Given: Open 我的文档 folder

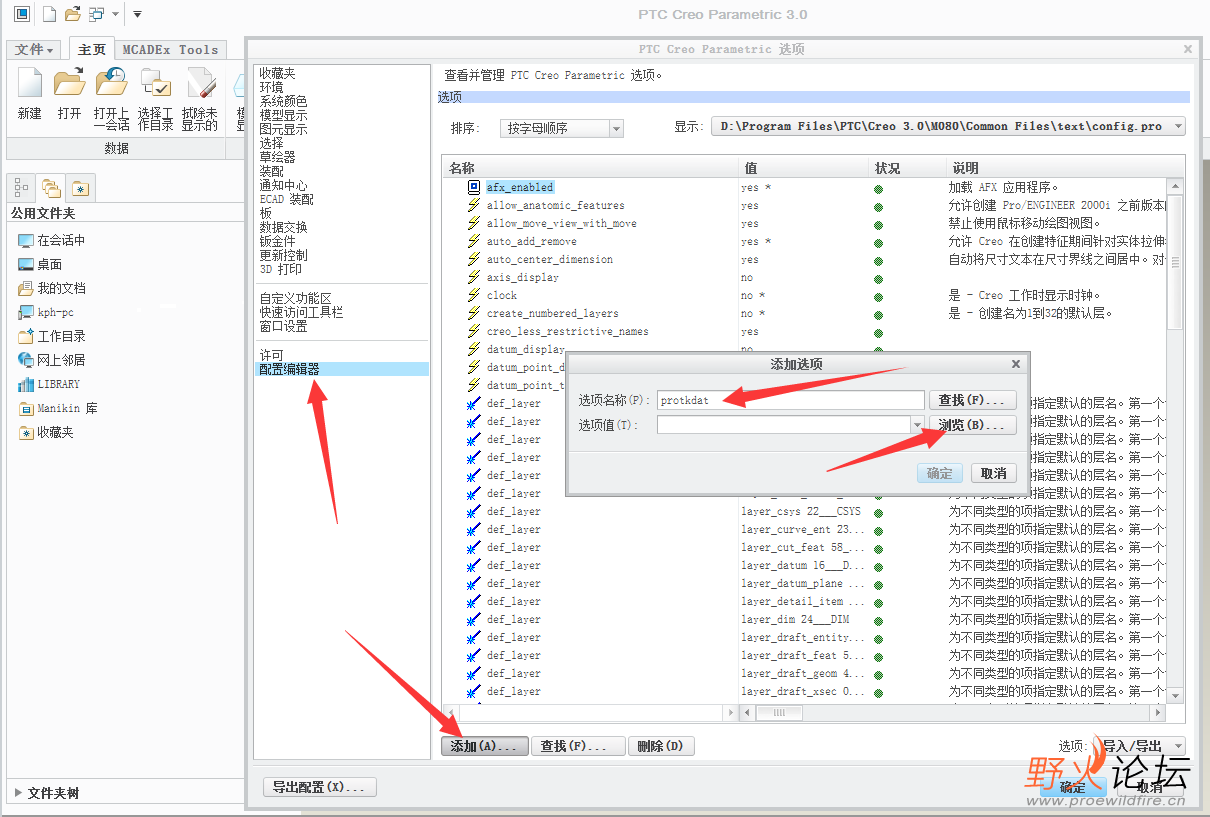Looking at the screenshot, I should point(52,288).
